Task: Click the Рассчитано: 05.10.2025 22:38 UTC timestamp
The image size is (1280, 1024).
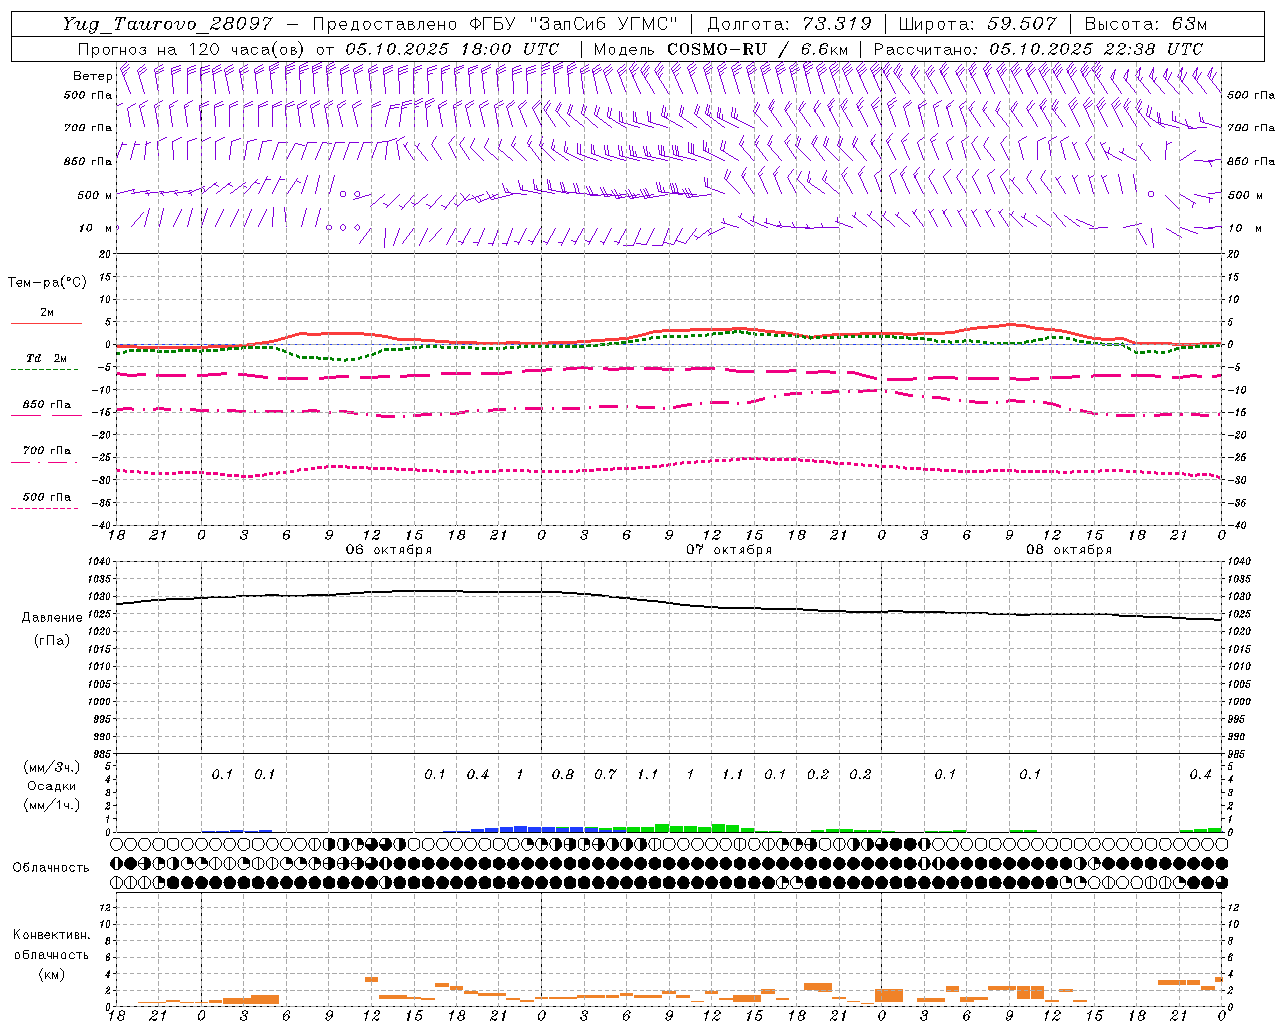Action: [x=1038, y=49]
